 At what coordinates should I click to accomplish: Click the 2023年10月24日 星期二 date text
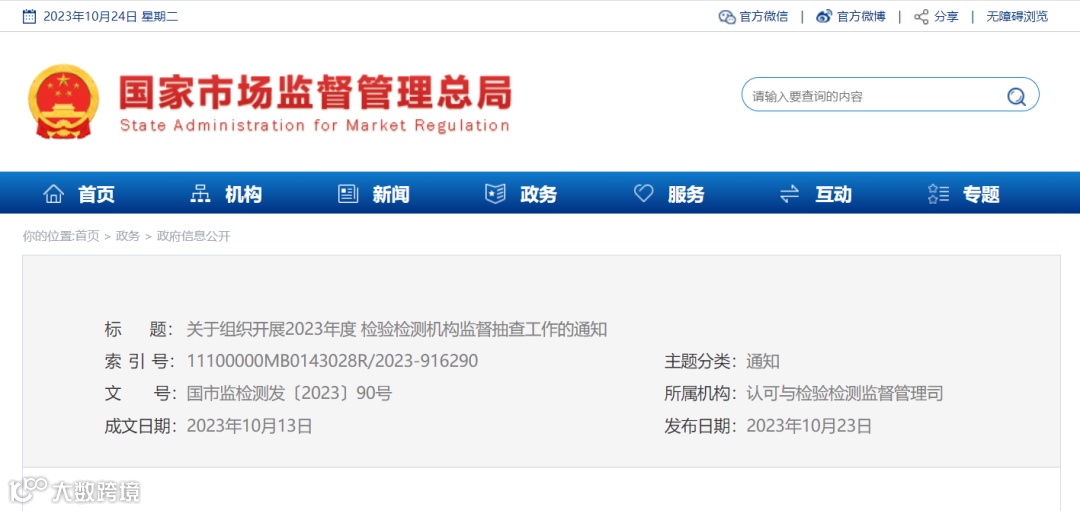click(x=111, y=17)
